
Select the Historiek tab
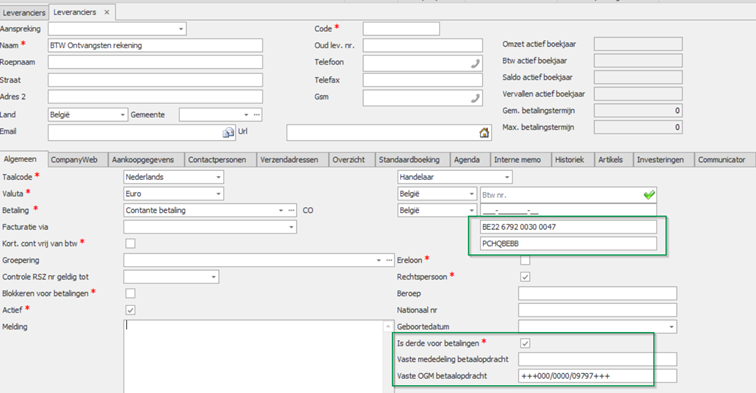click(569, 160)
